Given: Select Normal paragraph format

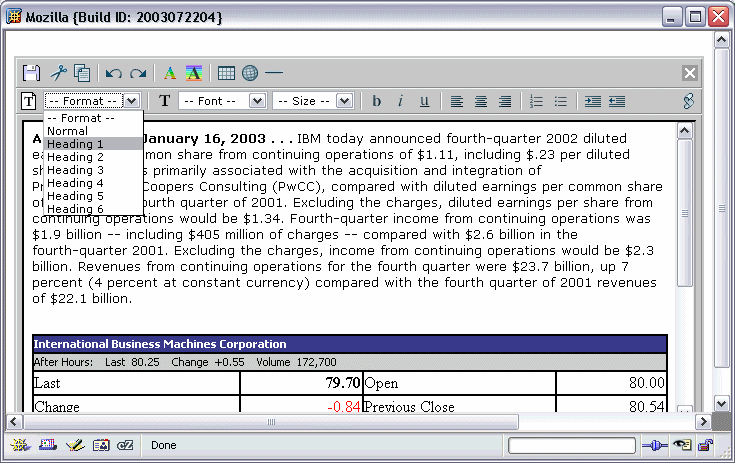Looking at the screenshot, I should pyautogui.click(x=93, y=131).
